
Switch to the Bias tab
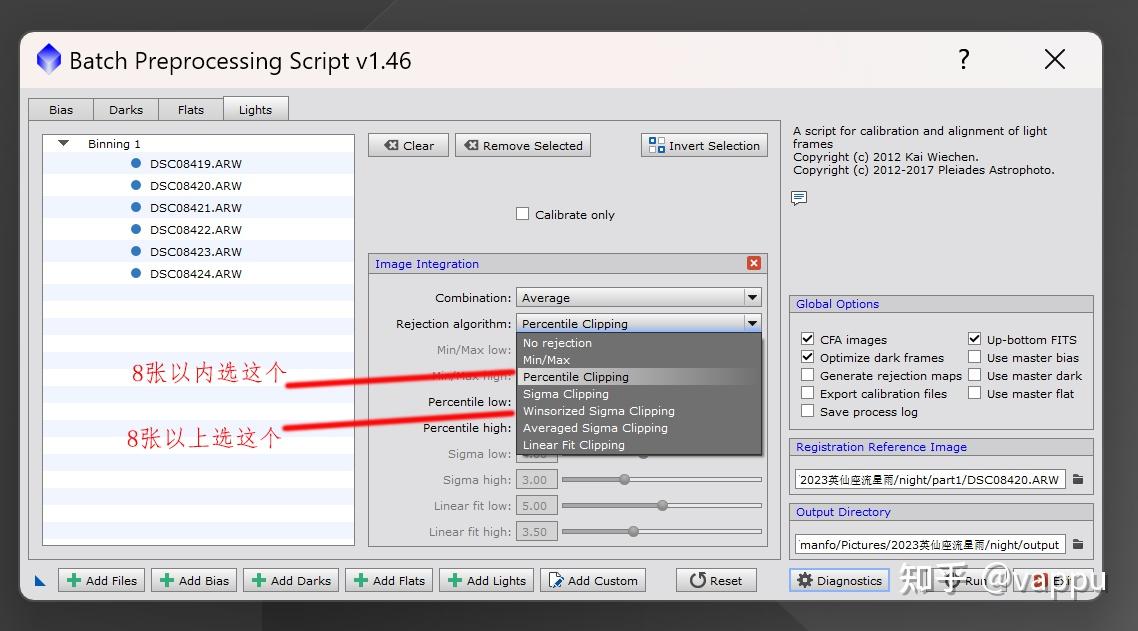pyautogui.click(x=61, y=110)
